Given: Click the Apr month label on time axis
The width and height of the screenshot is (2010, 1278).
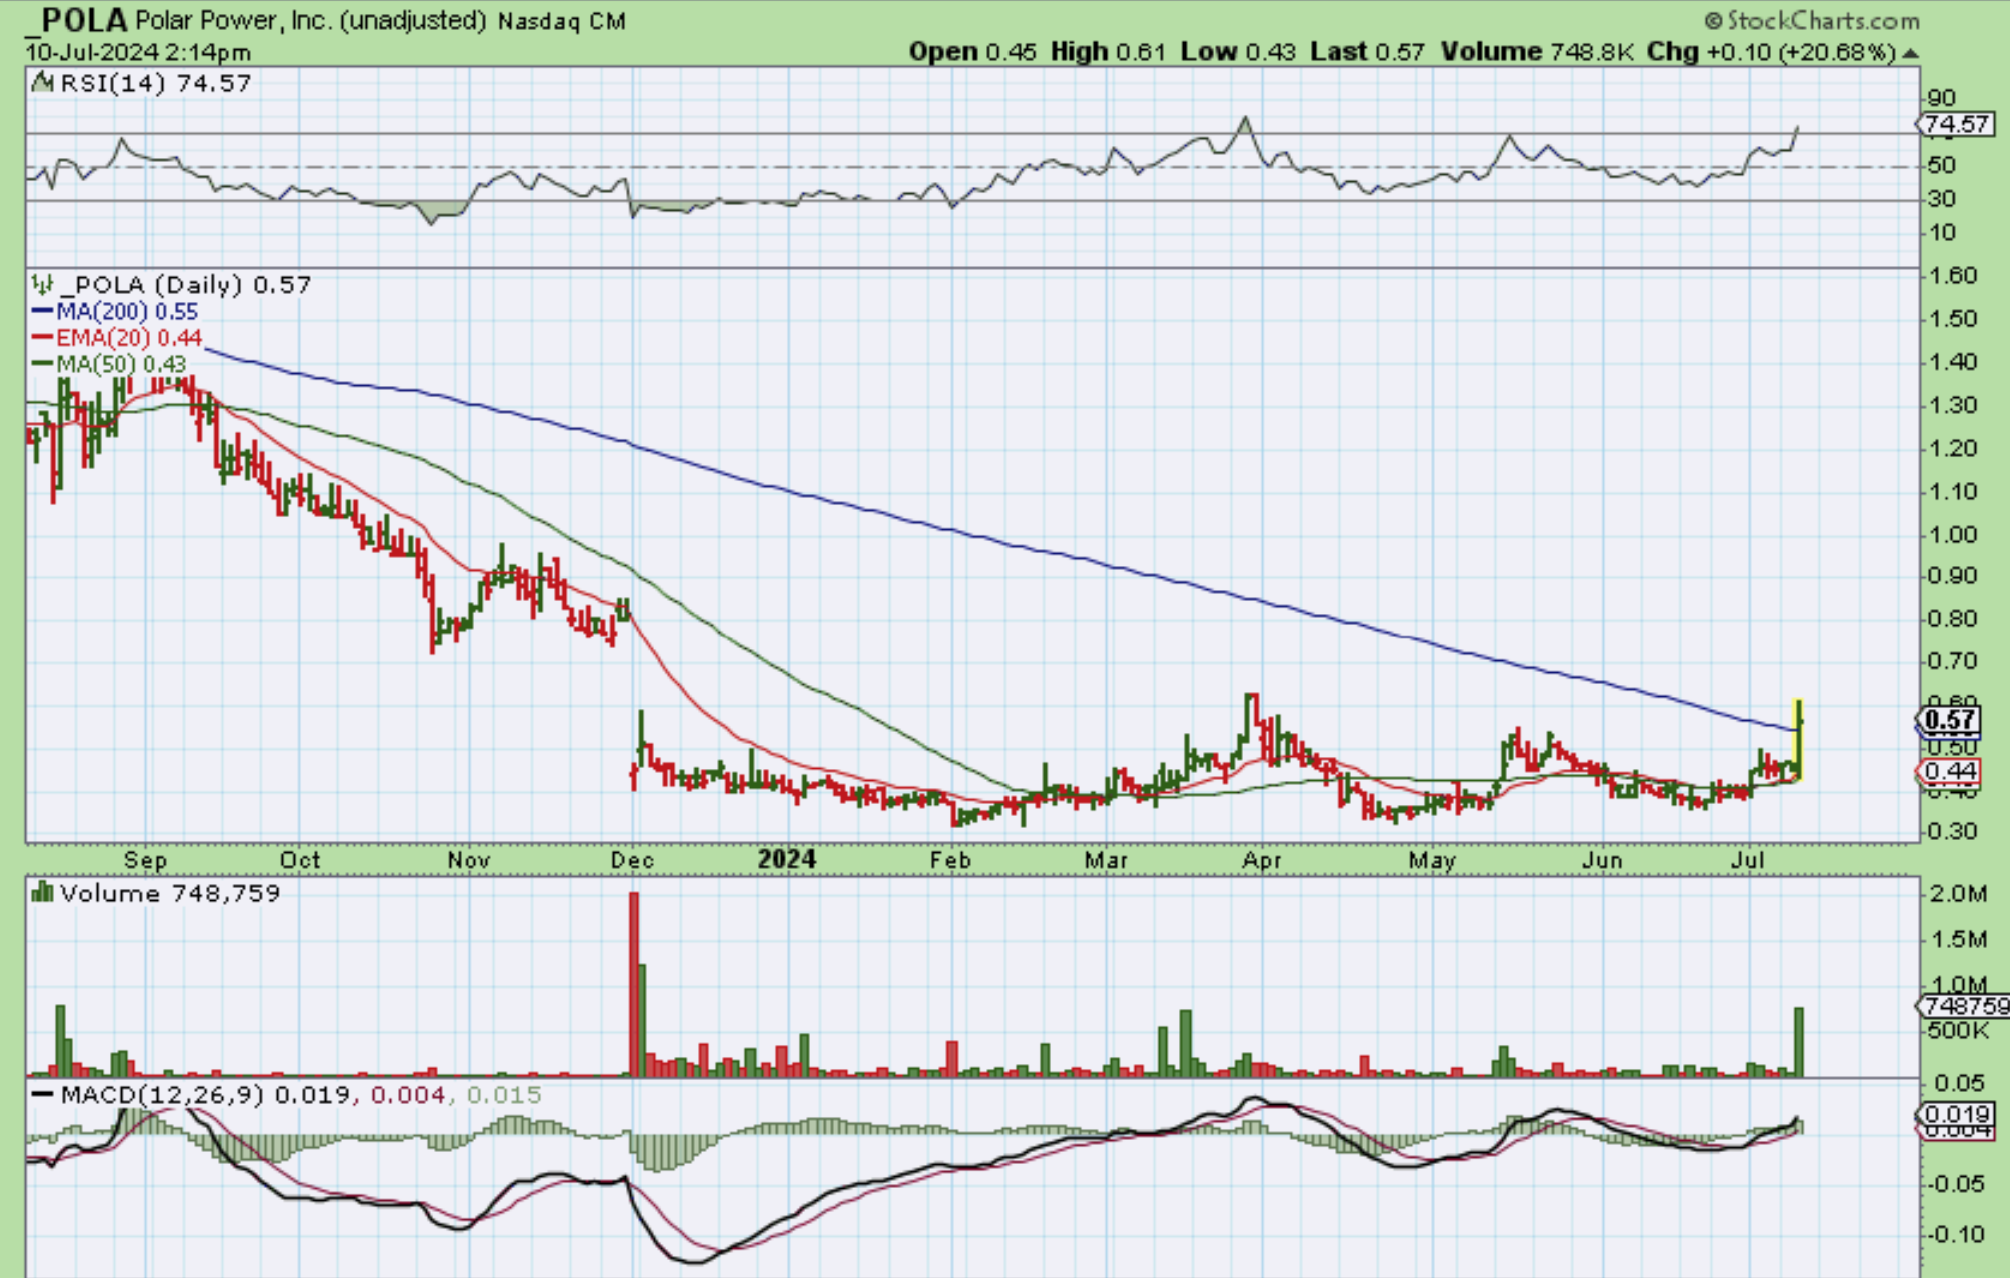Looking at the screenshot, I should (1261, 860).
